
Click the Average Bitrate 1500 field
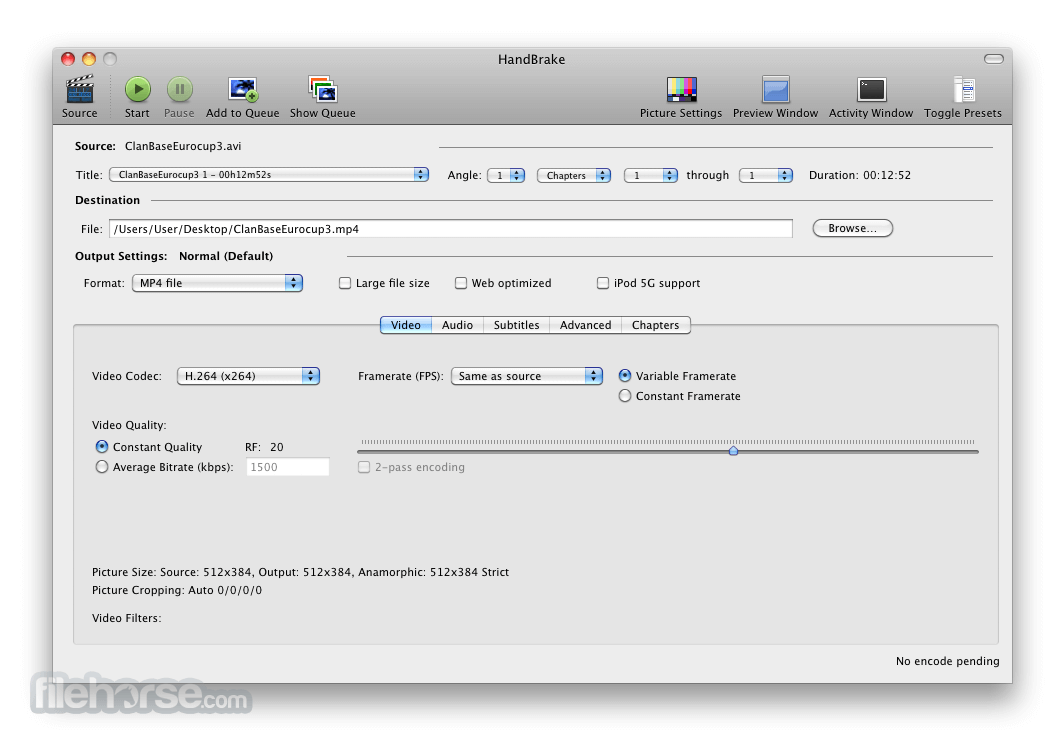pyautogui.click(x=287, y=467)
